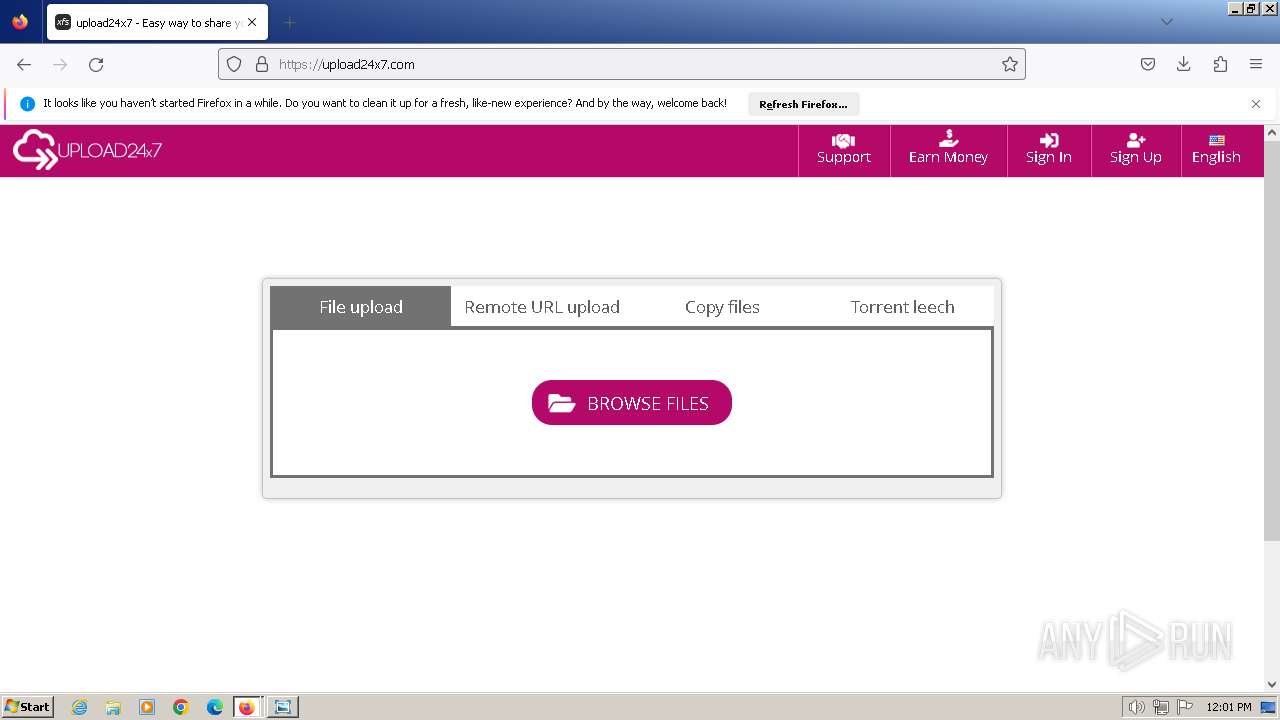Open the media player taskbar icon
Viewport: 1280px width, 720px height.
147,707
